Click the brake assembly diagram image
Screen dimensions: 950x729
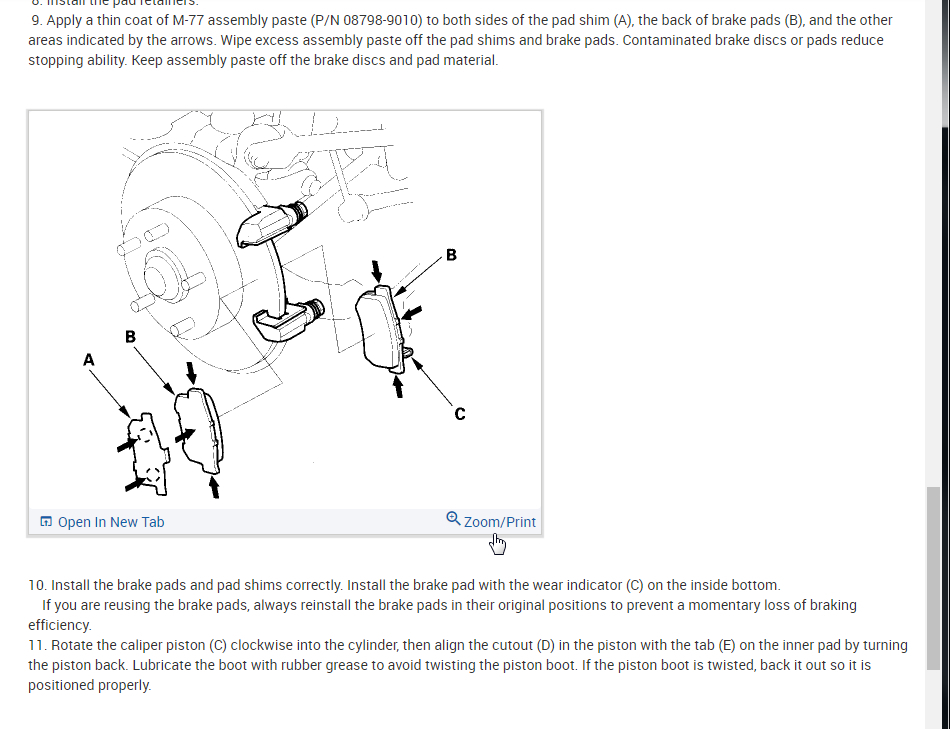285,310
